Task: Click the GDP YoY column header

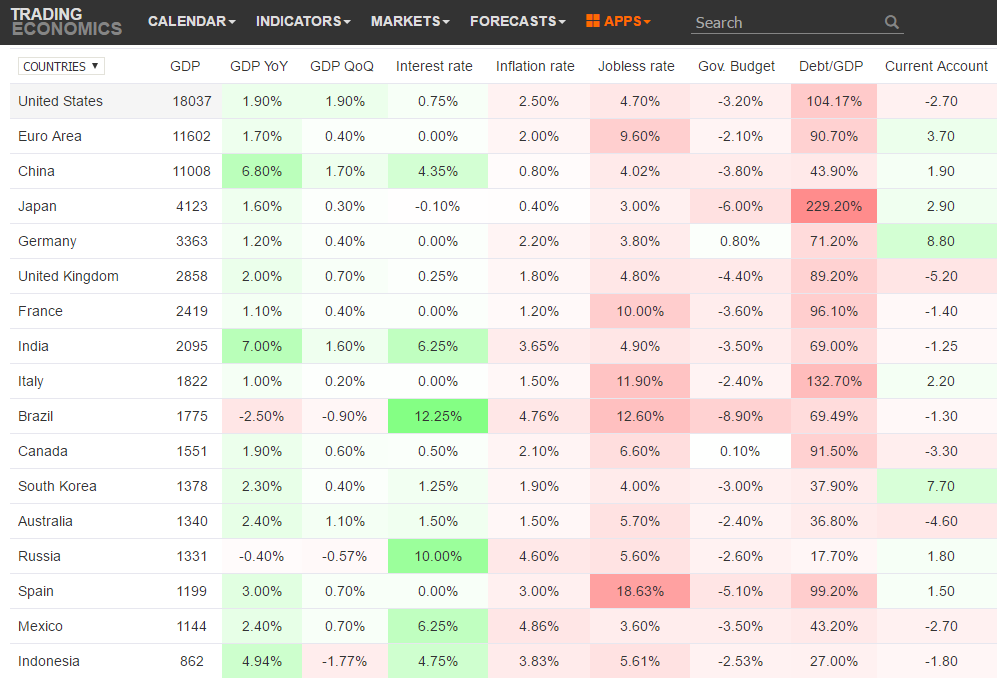Action: [x=259, y=66]
